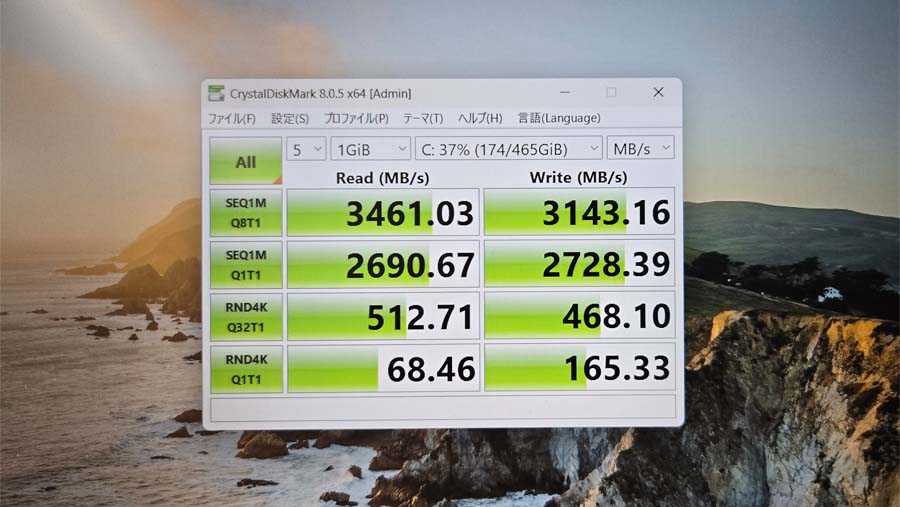Run the RND4K Q1T1 test
This screenshot has width=900, height=507.
[x=246, y=369]
